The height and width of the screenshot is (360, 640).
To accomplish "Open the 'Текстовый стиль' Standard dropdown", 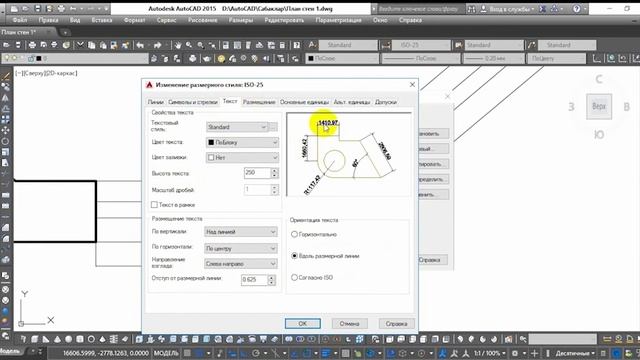I will tap(237, 127).
